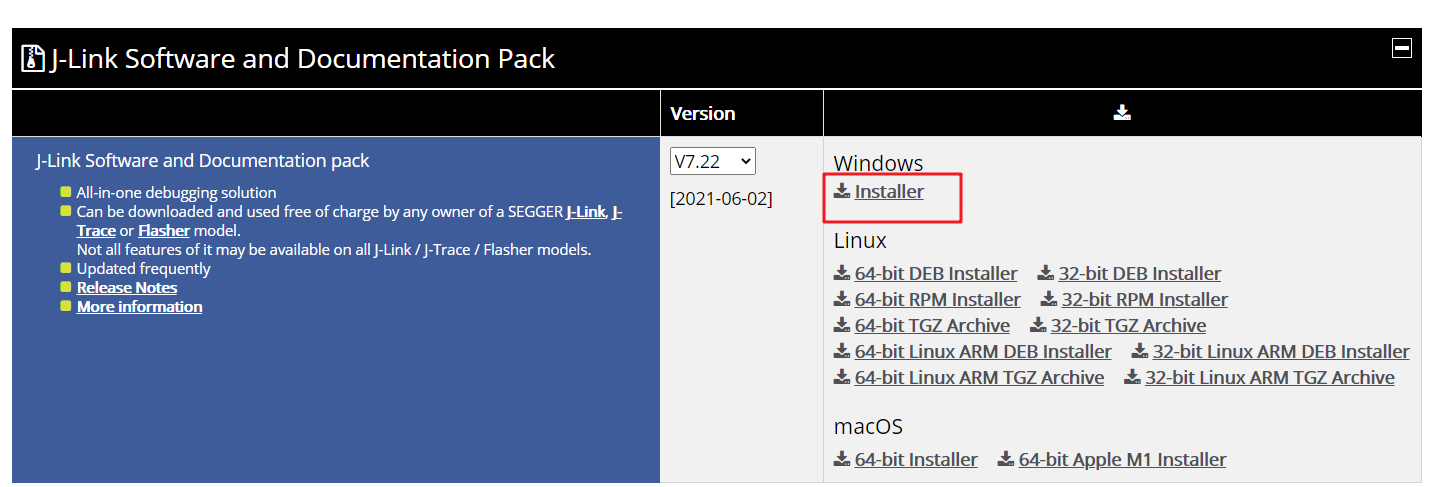Click the Windows Installer download icon
Screen dimensions: 1443x487
[x=842, y=191]
